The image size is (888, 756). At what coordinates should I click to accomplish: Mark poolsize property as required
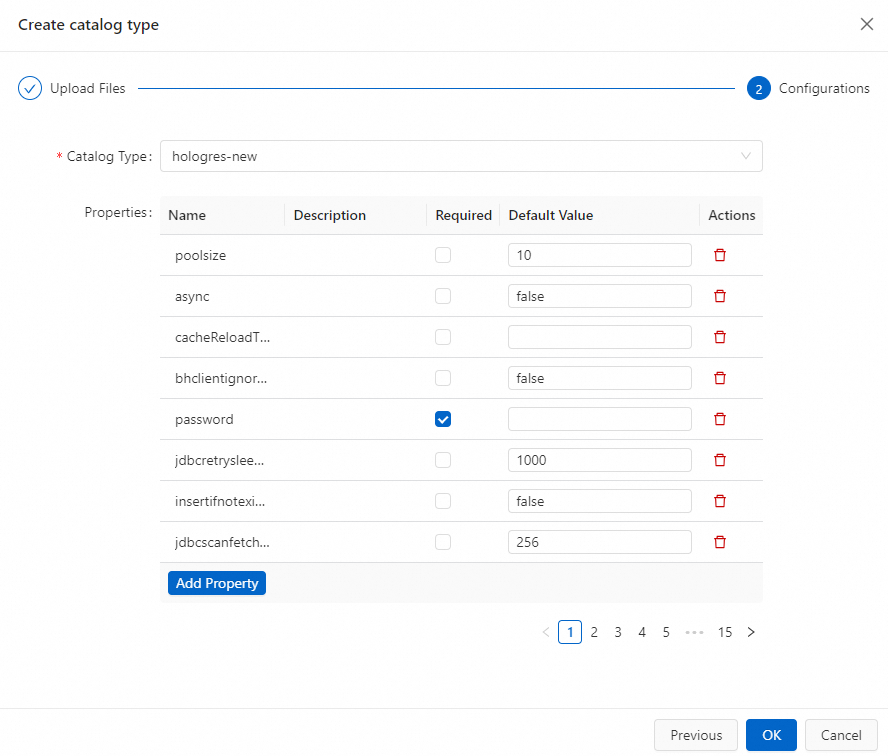(x=443, y=255)
